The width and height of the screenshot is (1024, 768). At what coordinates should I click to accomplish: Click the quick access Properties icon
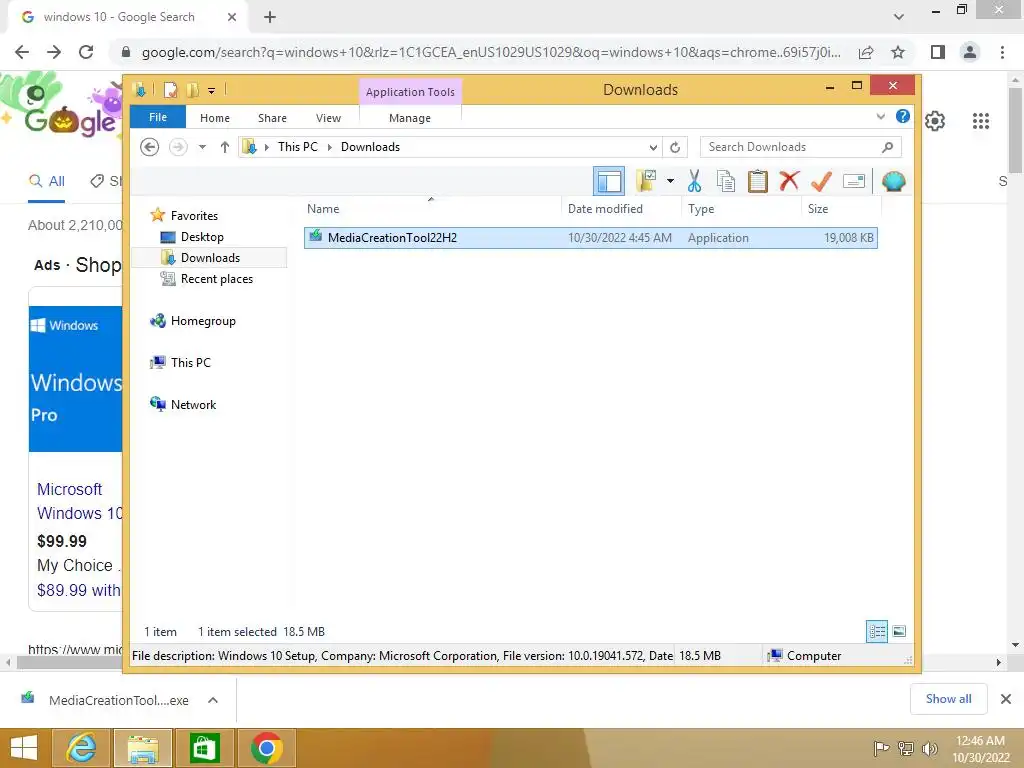tap(170, 89)
